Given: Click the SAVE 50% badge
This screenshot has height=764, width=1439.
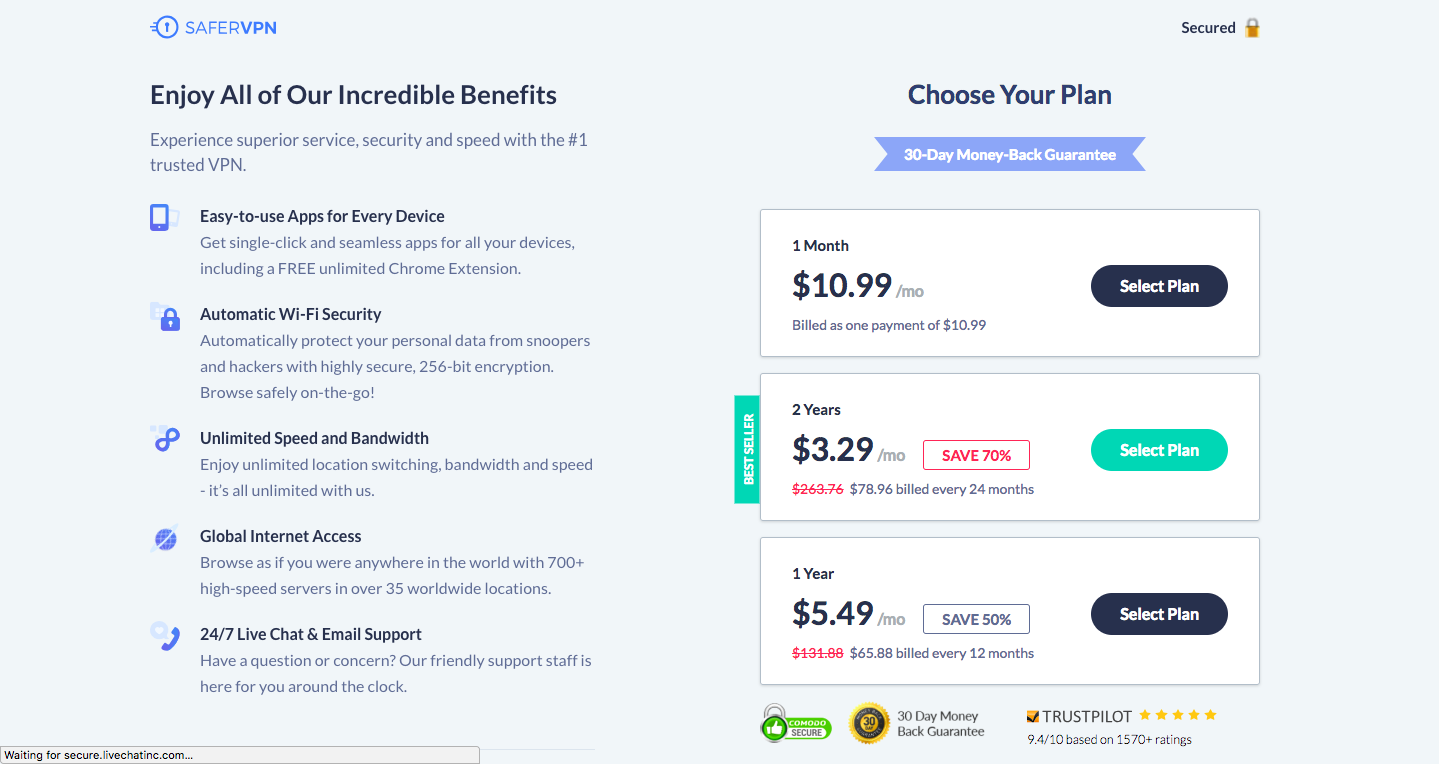Looking at the screenshot, I should (x=976, y=619).
